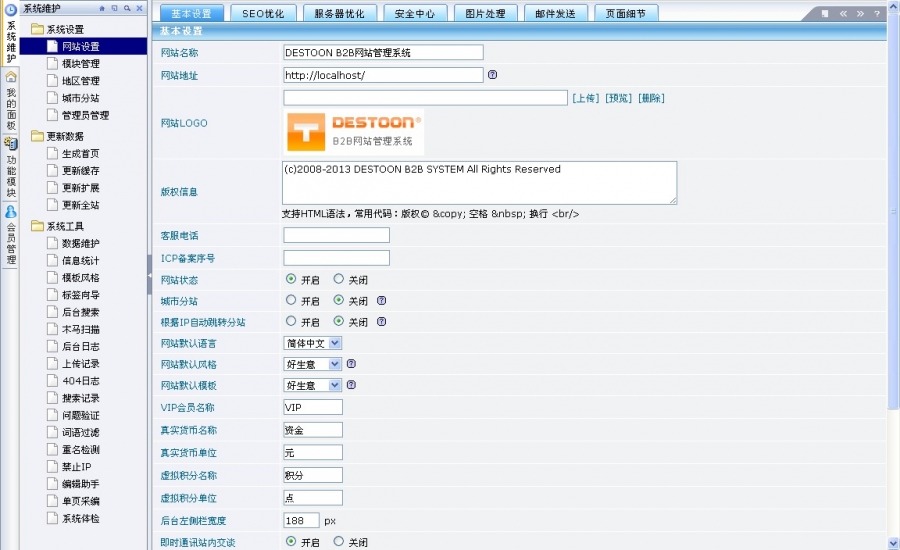Click the double-left arrow icon at top right
The width and height of the screenshot is (900, 550).
click(x=843, y=13)
